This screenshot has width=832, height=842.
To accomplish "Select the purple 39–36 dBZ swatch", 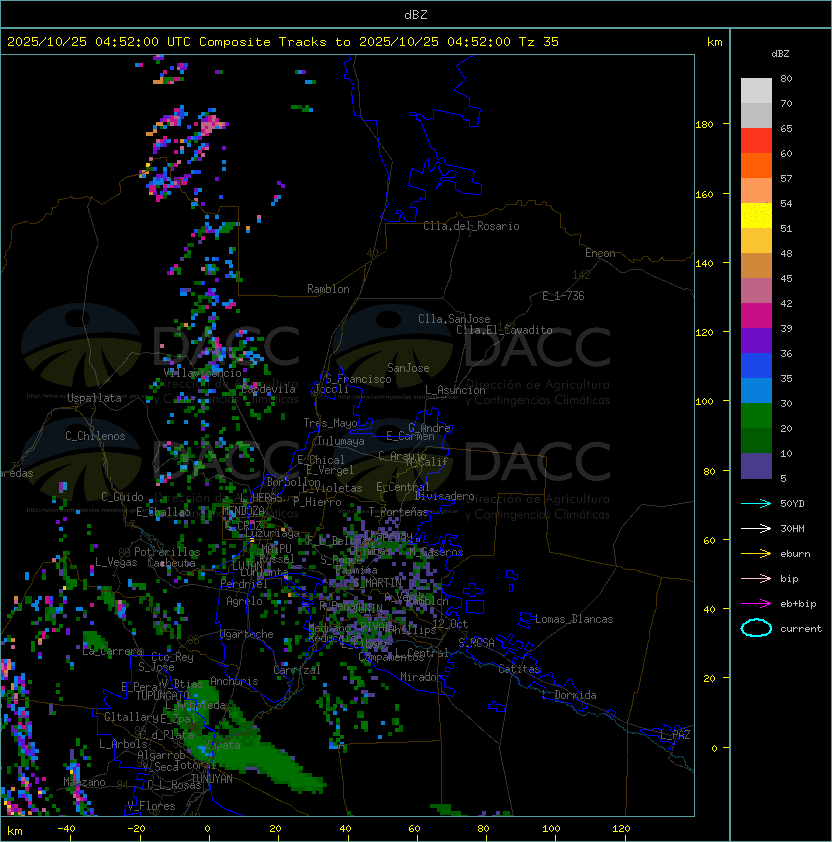I will click(x=756, y=340).
